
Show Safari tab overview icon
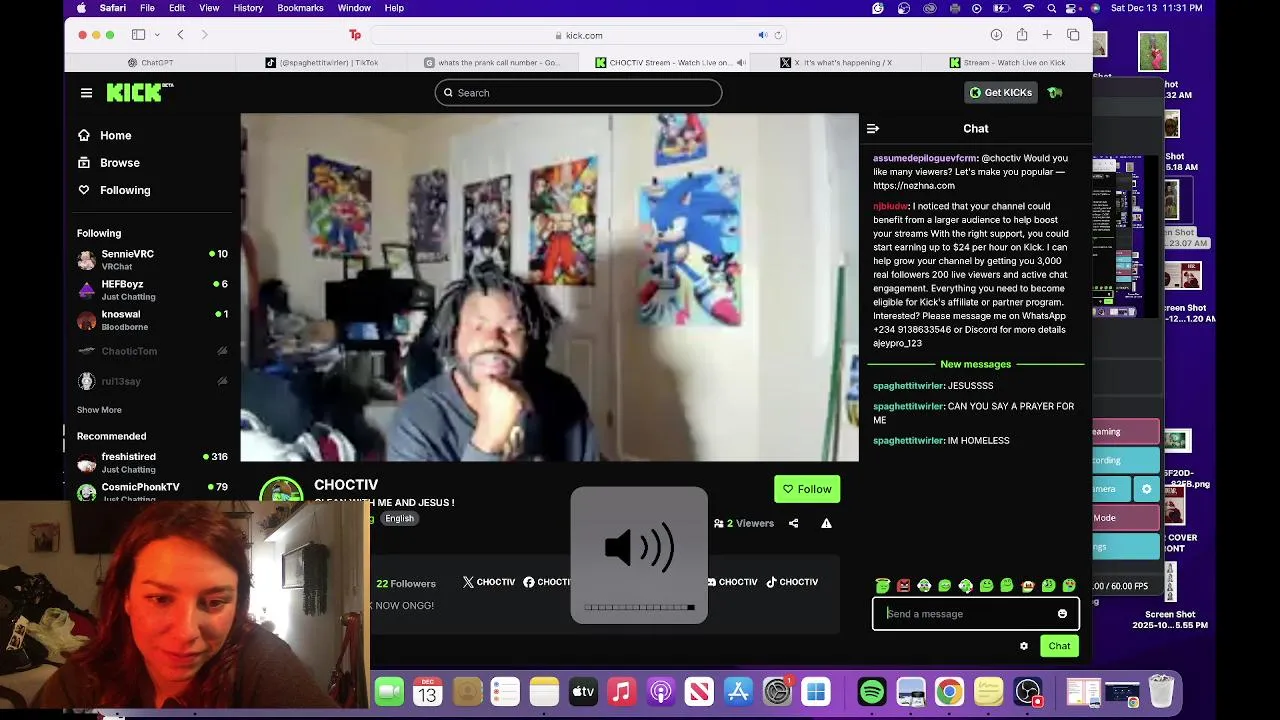coord(1073,35)
